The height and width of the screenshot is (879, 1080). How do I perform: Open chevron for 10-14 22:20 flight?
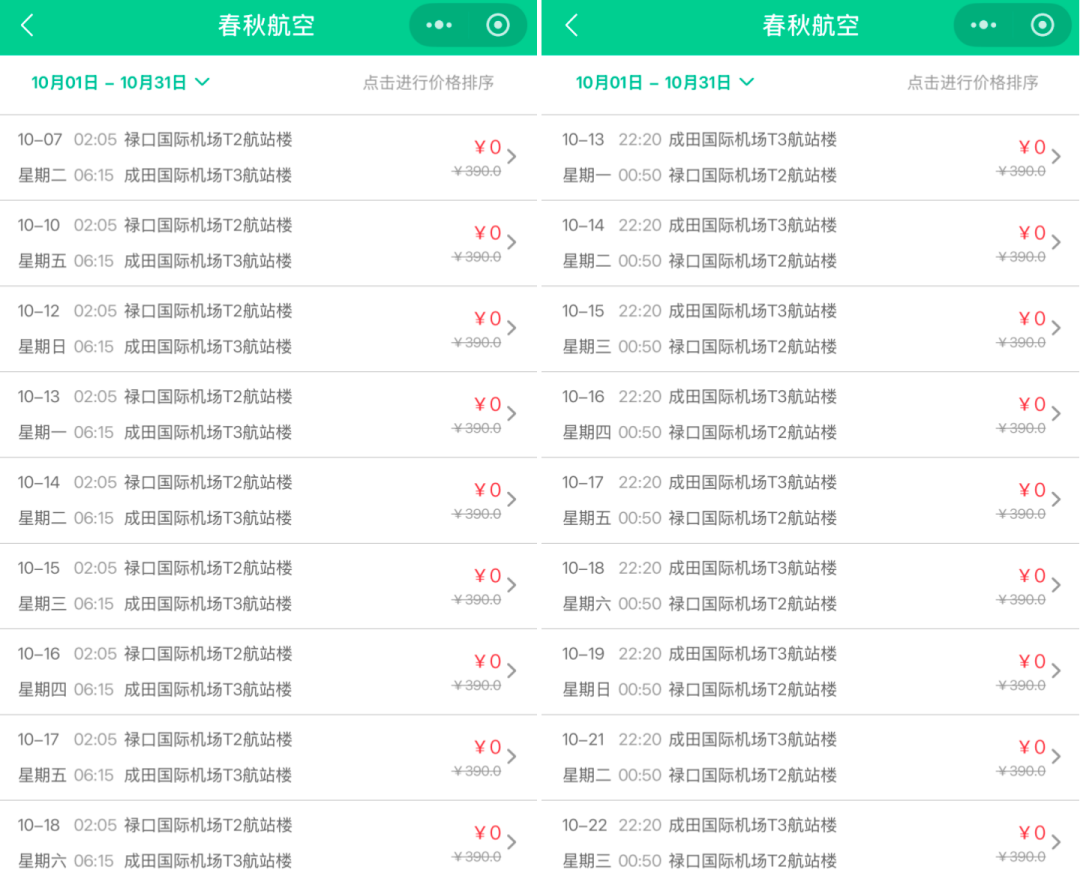pos(1056,242)
